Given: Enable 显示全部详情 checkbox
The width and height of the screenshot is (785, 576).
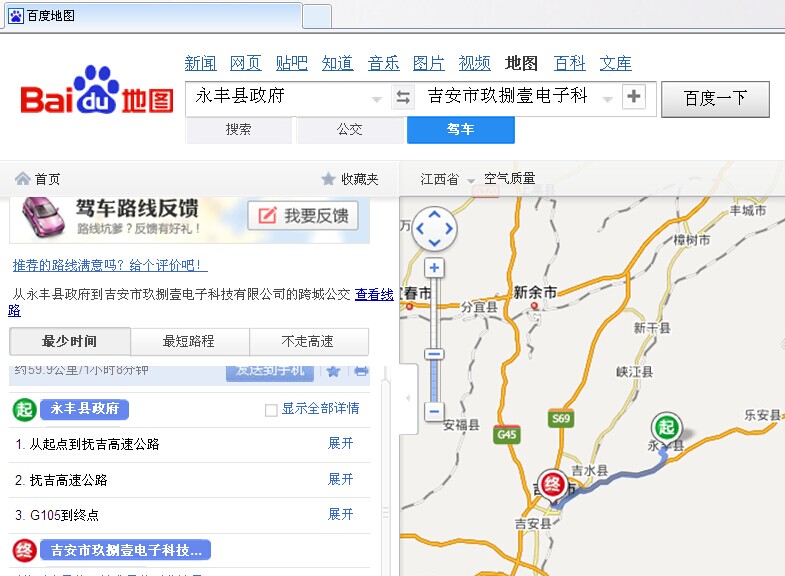Looking at the screenshot, I should [x=271, y=409].
